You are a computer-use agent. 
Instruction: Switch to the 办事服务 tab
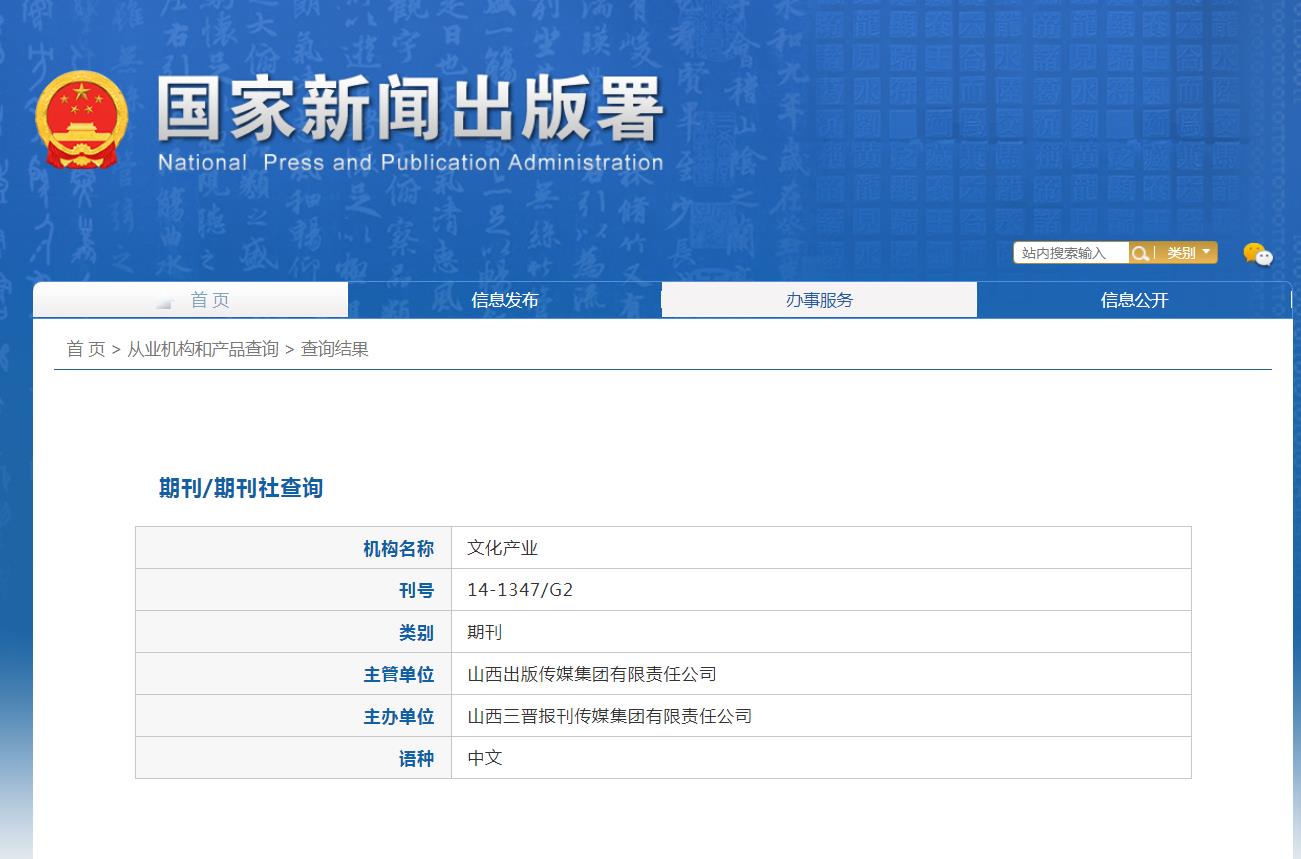818,299
